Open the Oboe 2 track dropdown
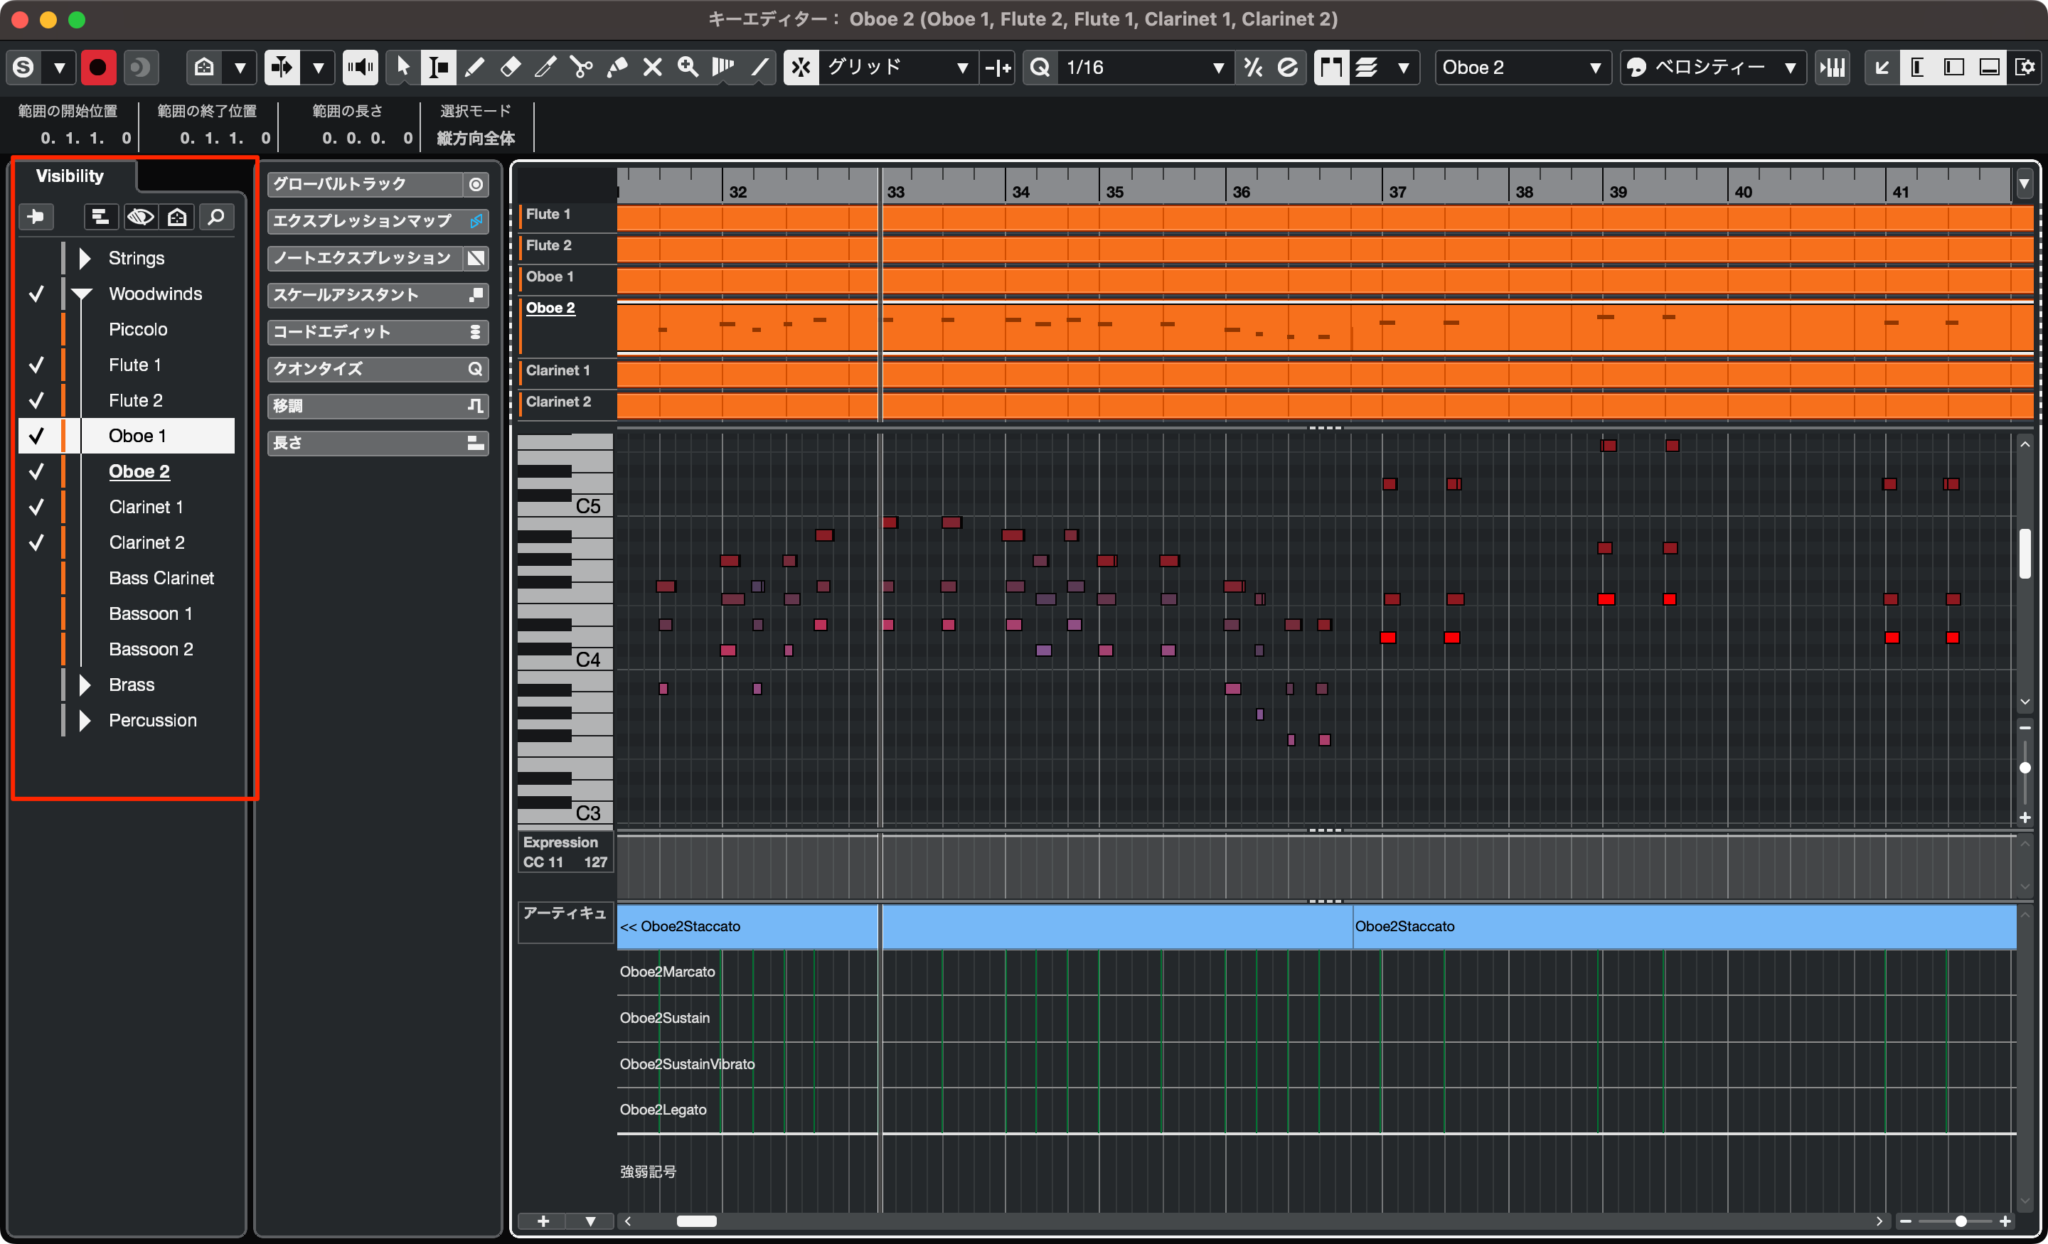Screen dimensions: 2048x1244 pyautogui.click(x=1521, y=67)
